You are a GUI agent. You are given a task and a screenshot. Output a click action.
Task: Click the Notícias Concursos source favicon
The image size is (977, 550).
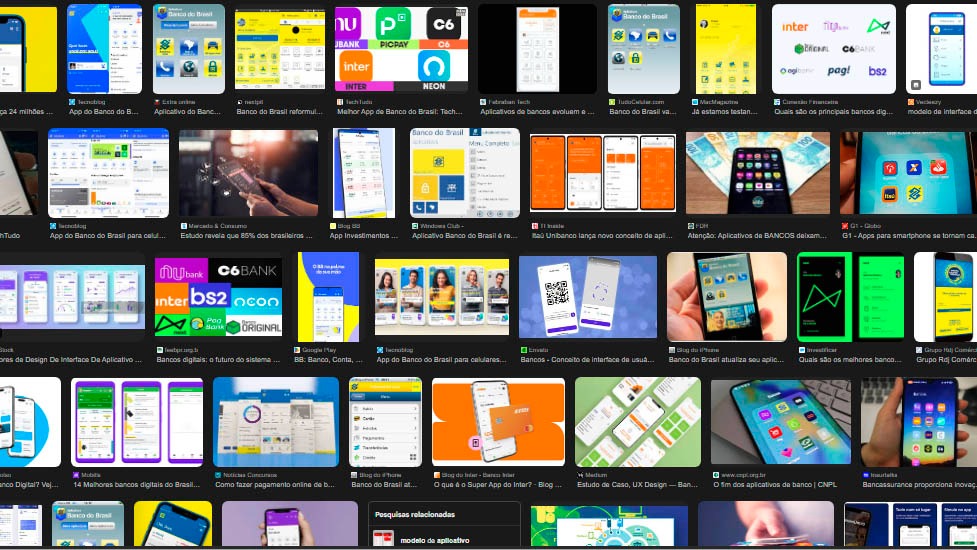click(218, 475)
